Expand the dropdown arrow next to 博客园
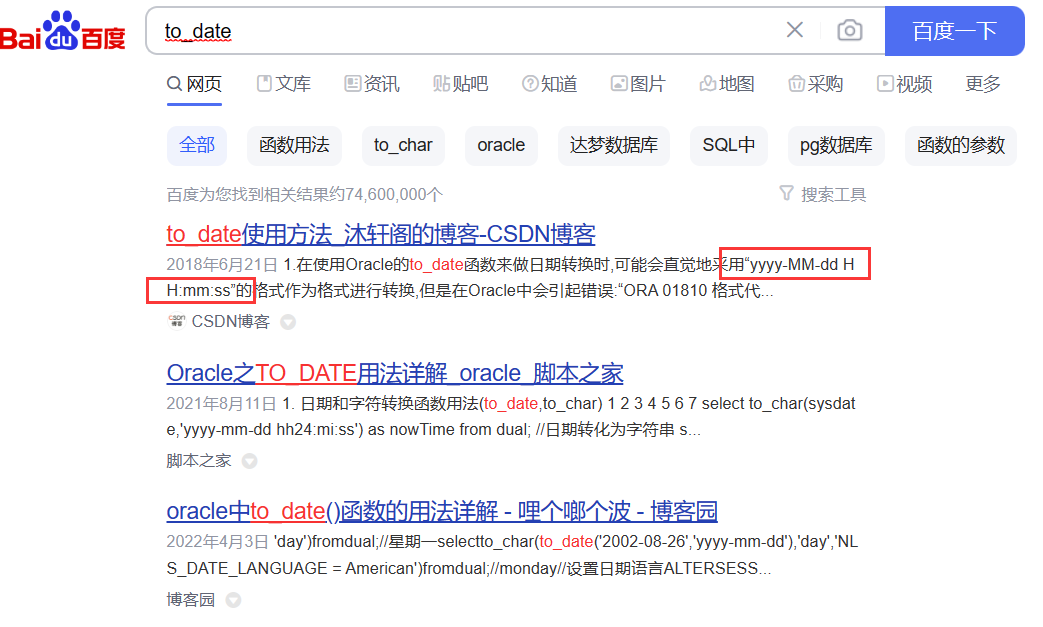This screenshot has width=1043, height=627. click(x=233, y=600)
